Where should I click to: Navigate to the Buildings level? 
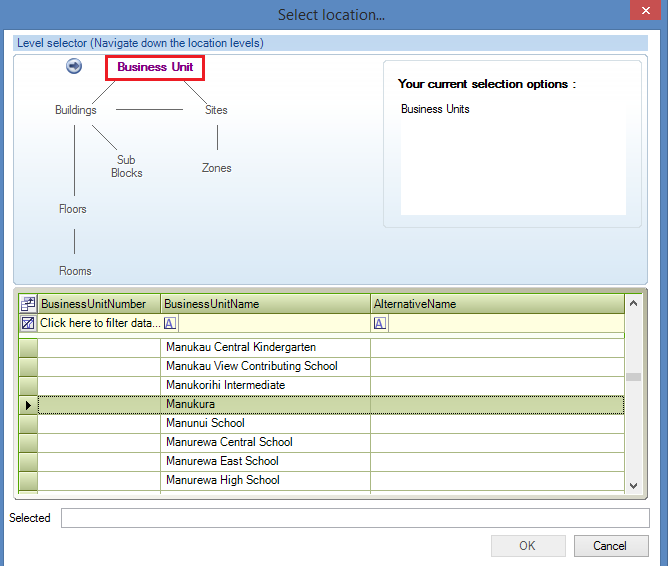pyautogui.click(x=76, y=110)
